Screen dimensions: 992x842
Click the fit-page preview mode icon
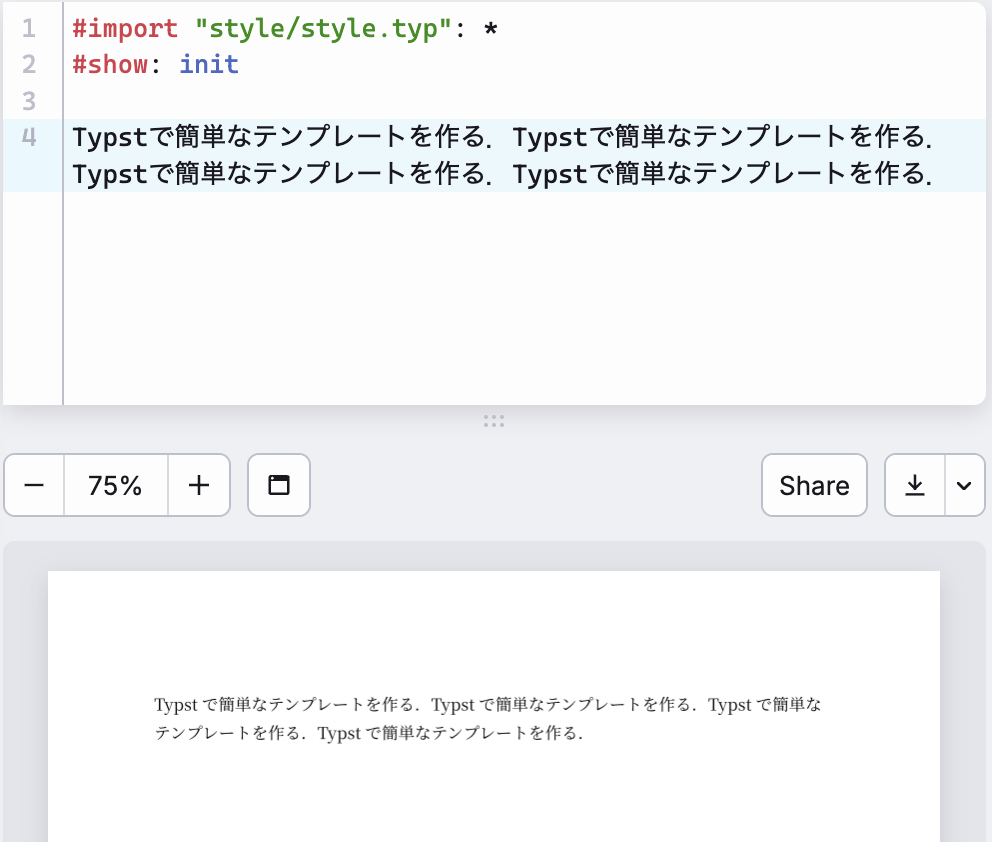coord(278,485)
